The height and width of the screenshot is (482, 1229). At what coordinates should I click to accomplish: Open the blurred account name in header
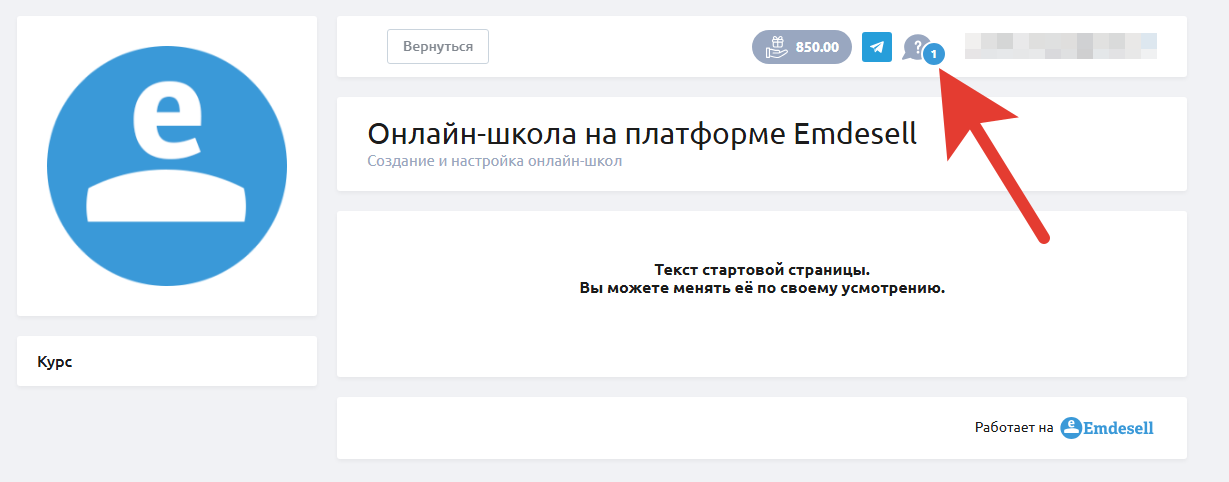[x=1060, y=46]
